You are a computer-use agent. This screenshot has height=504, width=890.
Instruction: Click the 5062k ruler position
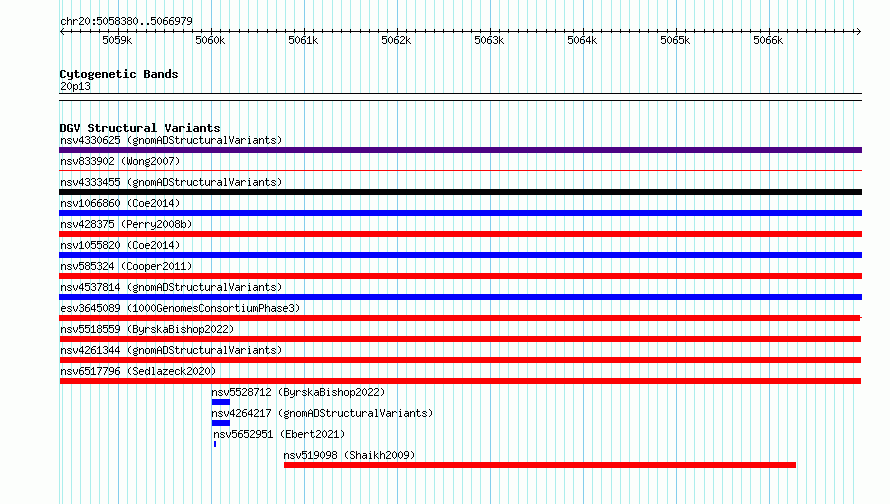[396, 40]
